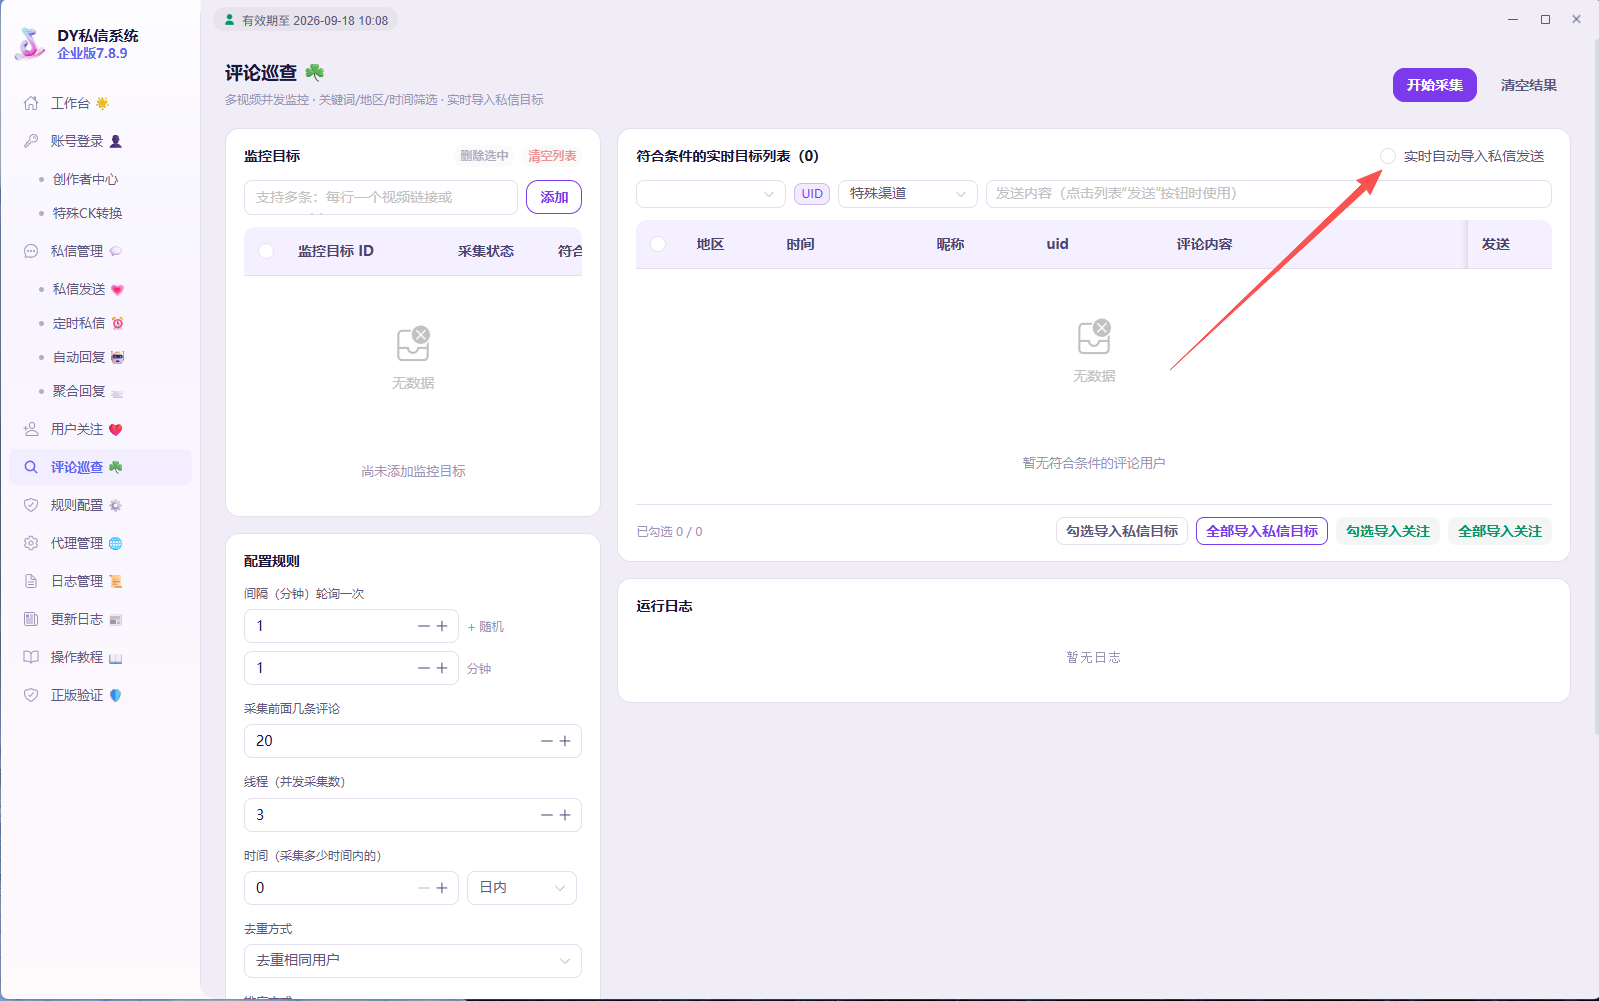Click the book icon beside 操作教程

pos(31,657)
